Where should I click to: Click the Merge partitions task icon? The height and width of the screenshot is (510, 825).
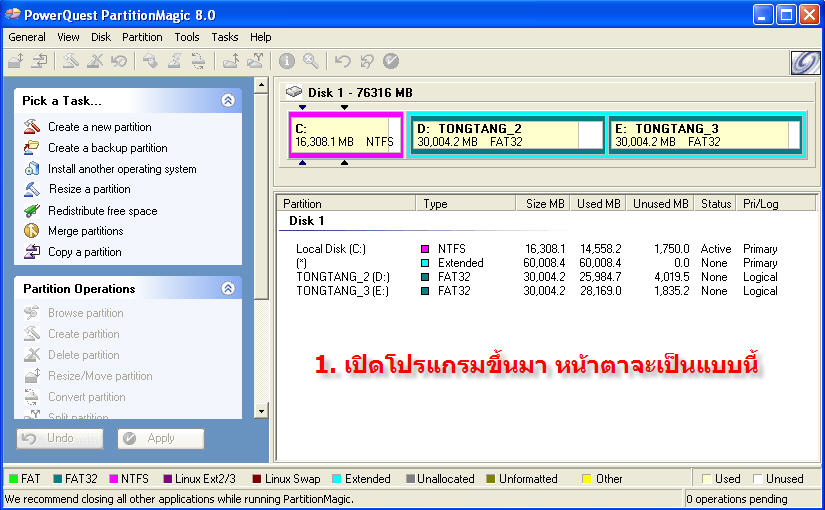point(32,231)
